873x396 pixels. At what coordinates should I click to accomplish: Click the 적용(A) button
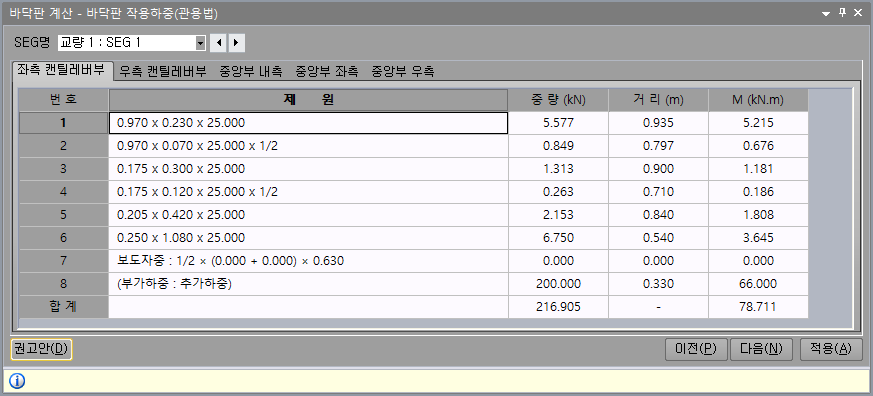pos(831,349)
